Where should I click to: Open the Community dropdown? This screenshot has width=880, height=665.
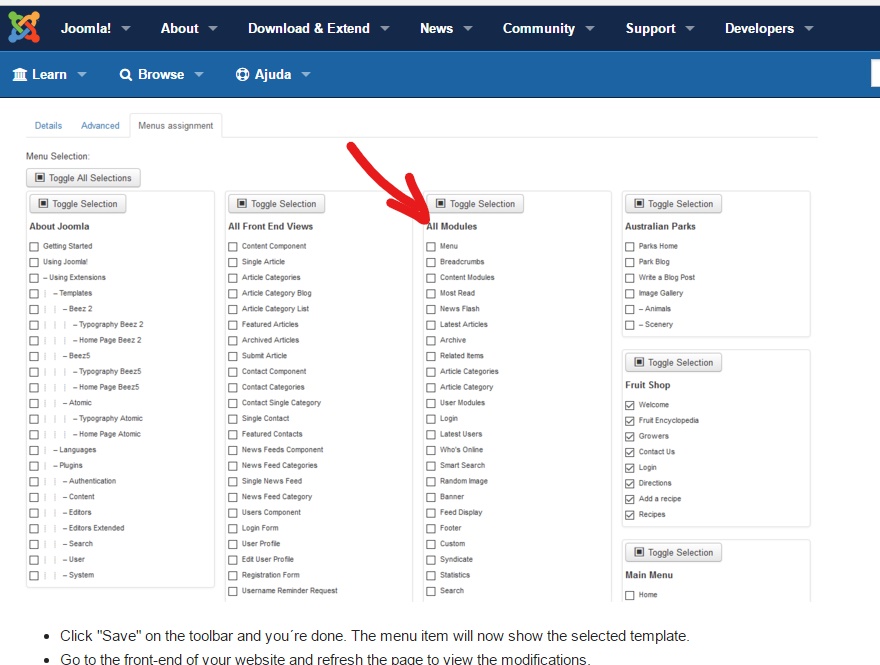(548, 28)
